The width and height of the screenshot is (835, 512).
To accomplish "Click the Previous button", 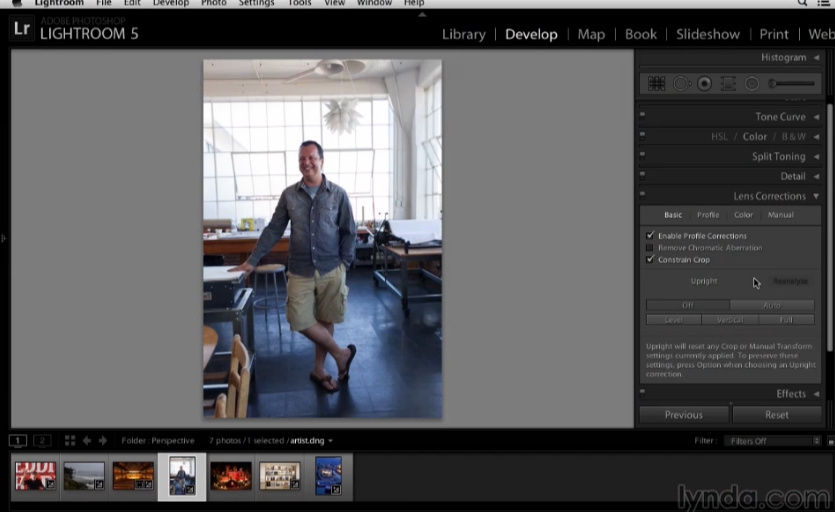I will 684,415.
